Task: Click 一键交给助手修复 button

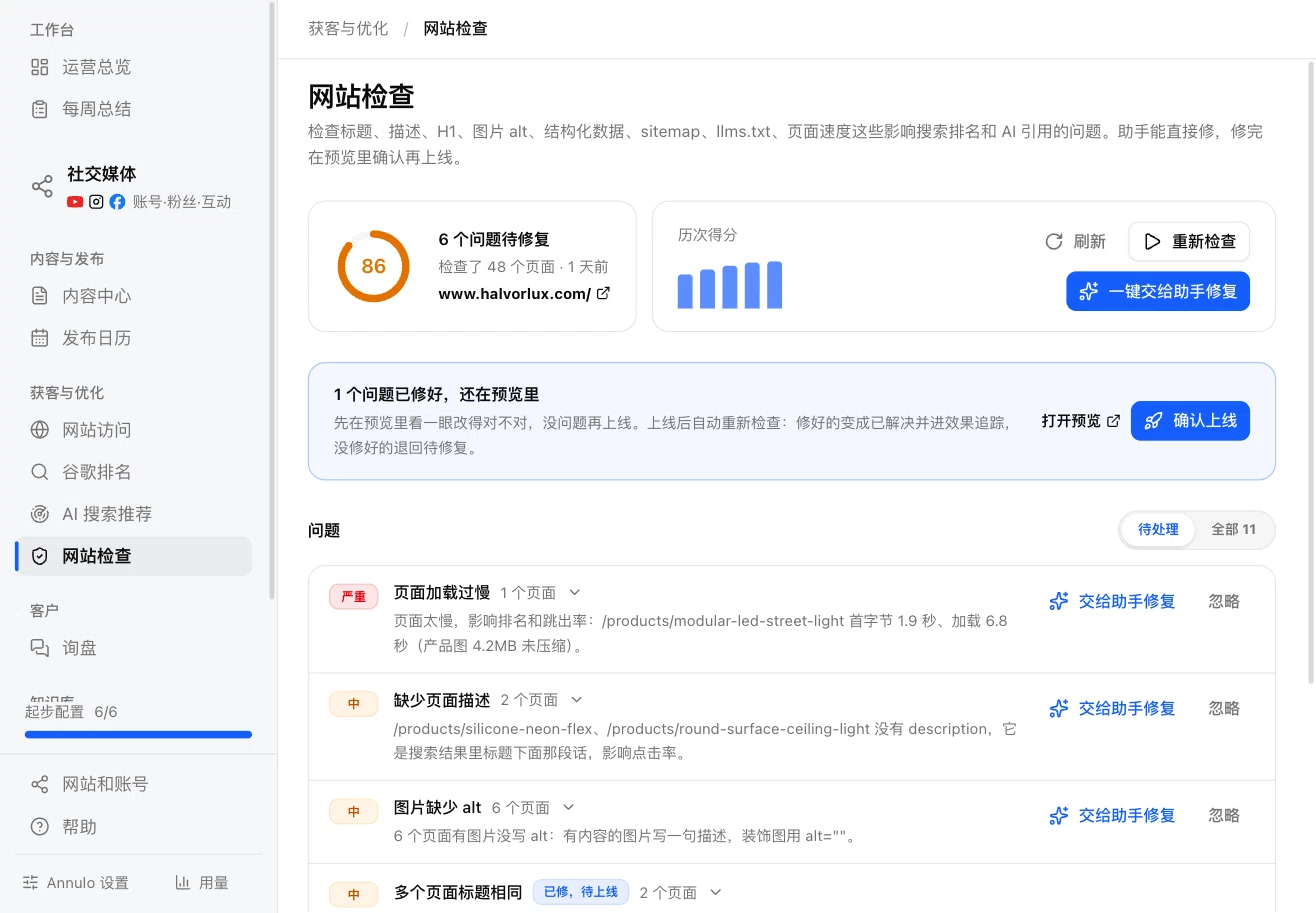Action: [1158, 291]
